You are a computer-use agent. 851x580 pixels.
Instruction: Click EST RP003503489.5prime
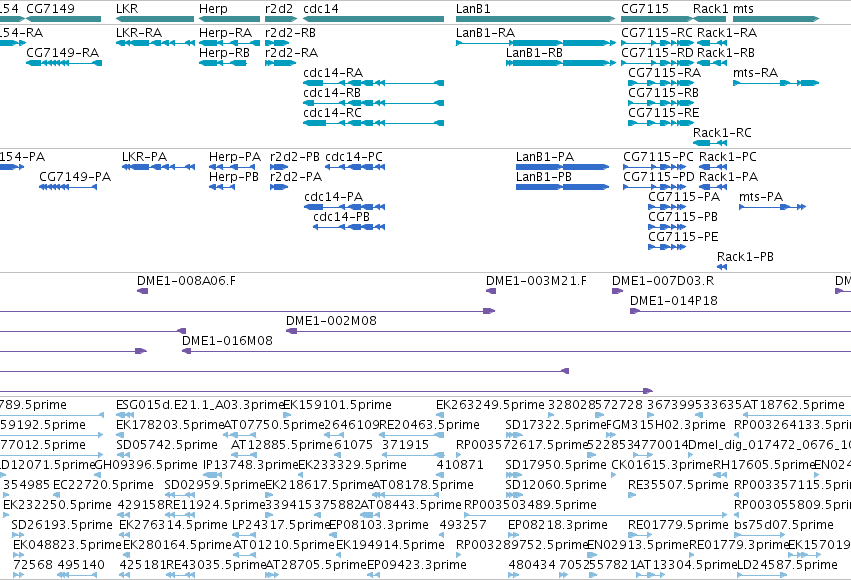click(x=595, y=515)
